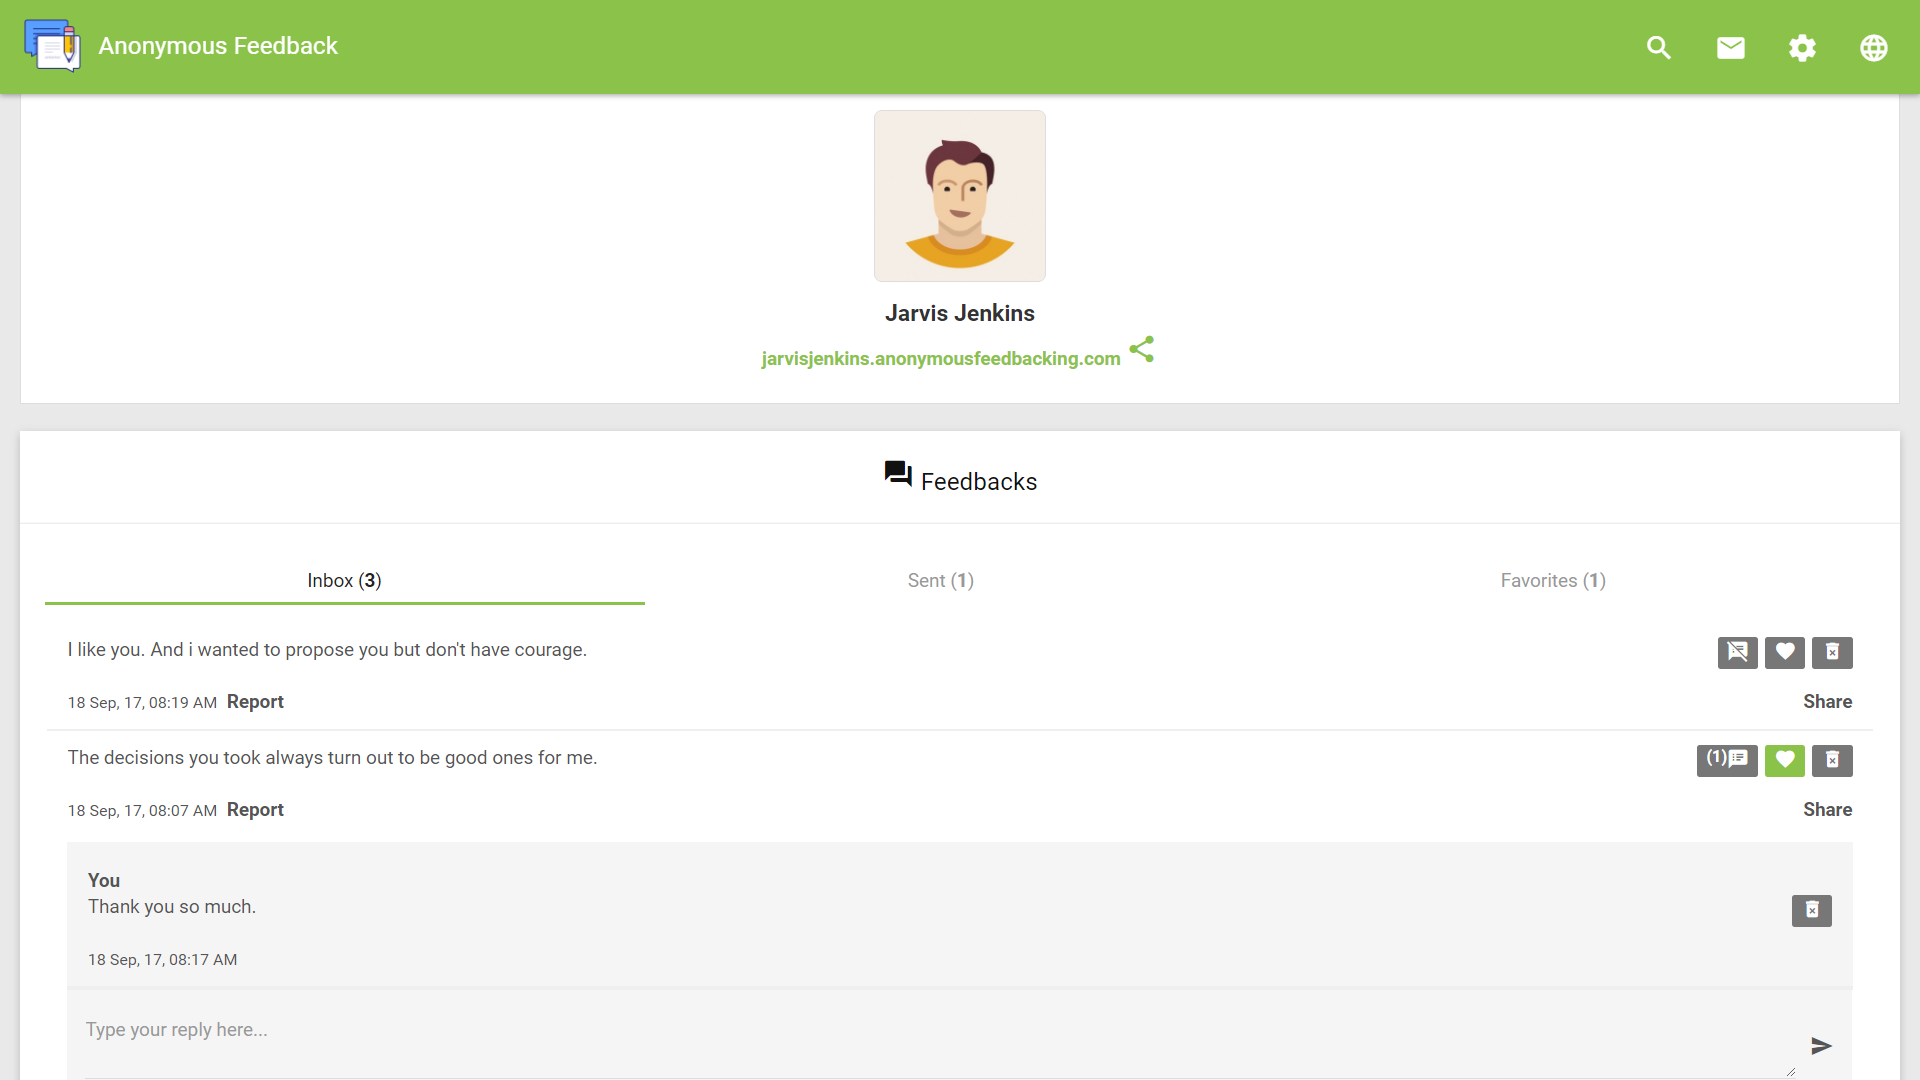Screen dimensions: 1920x1080
Task: Open settings gear icon
Action: pos(1802,47)
